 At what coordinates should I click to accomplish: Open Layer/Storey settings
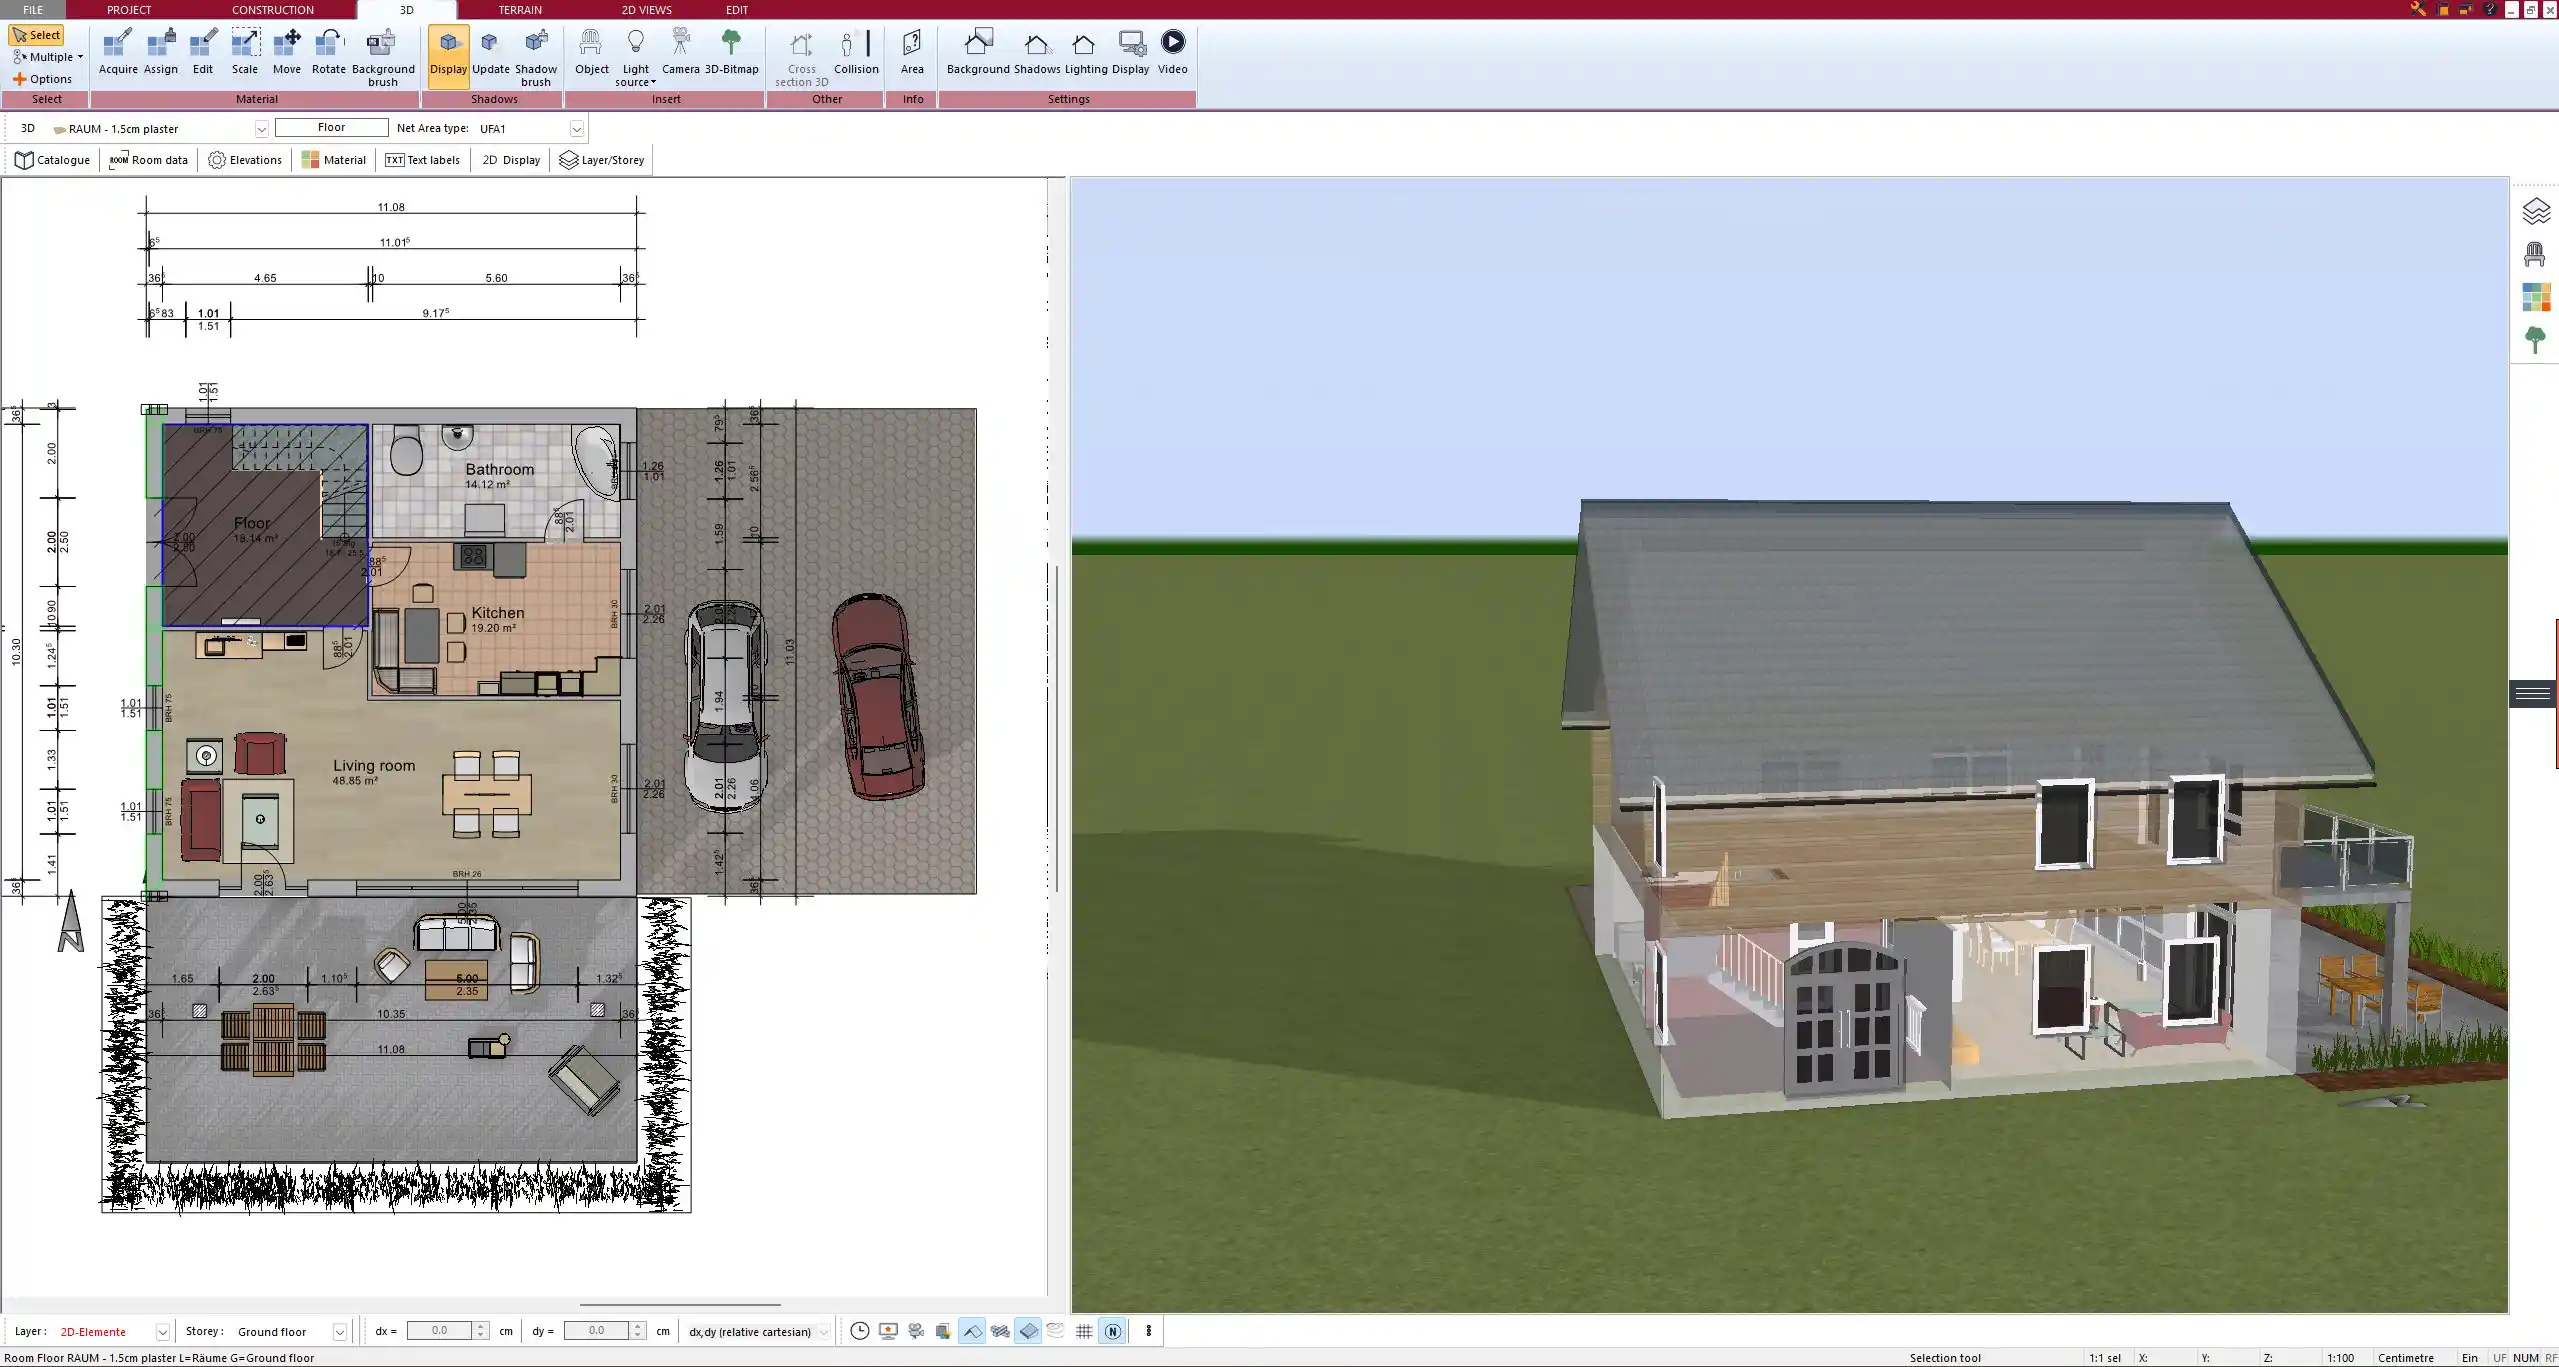coord(602,160)
